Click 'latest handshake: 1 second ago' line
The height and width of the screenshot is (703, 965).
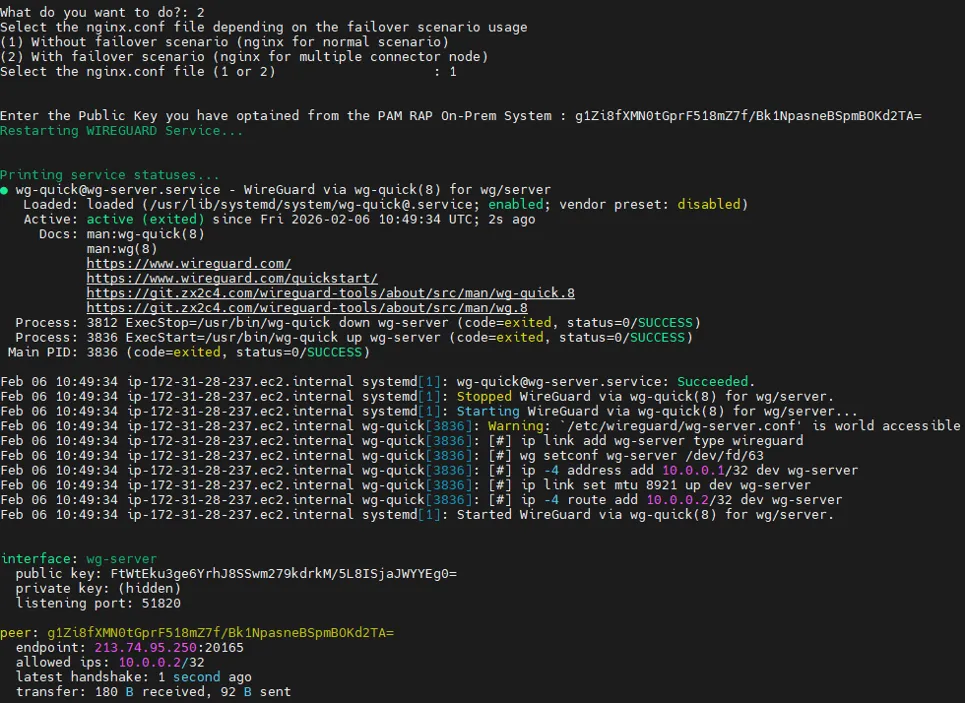click(x=134, y=677)
